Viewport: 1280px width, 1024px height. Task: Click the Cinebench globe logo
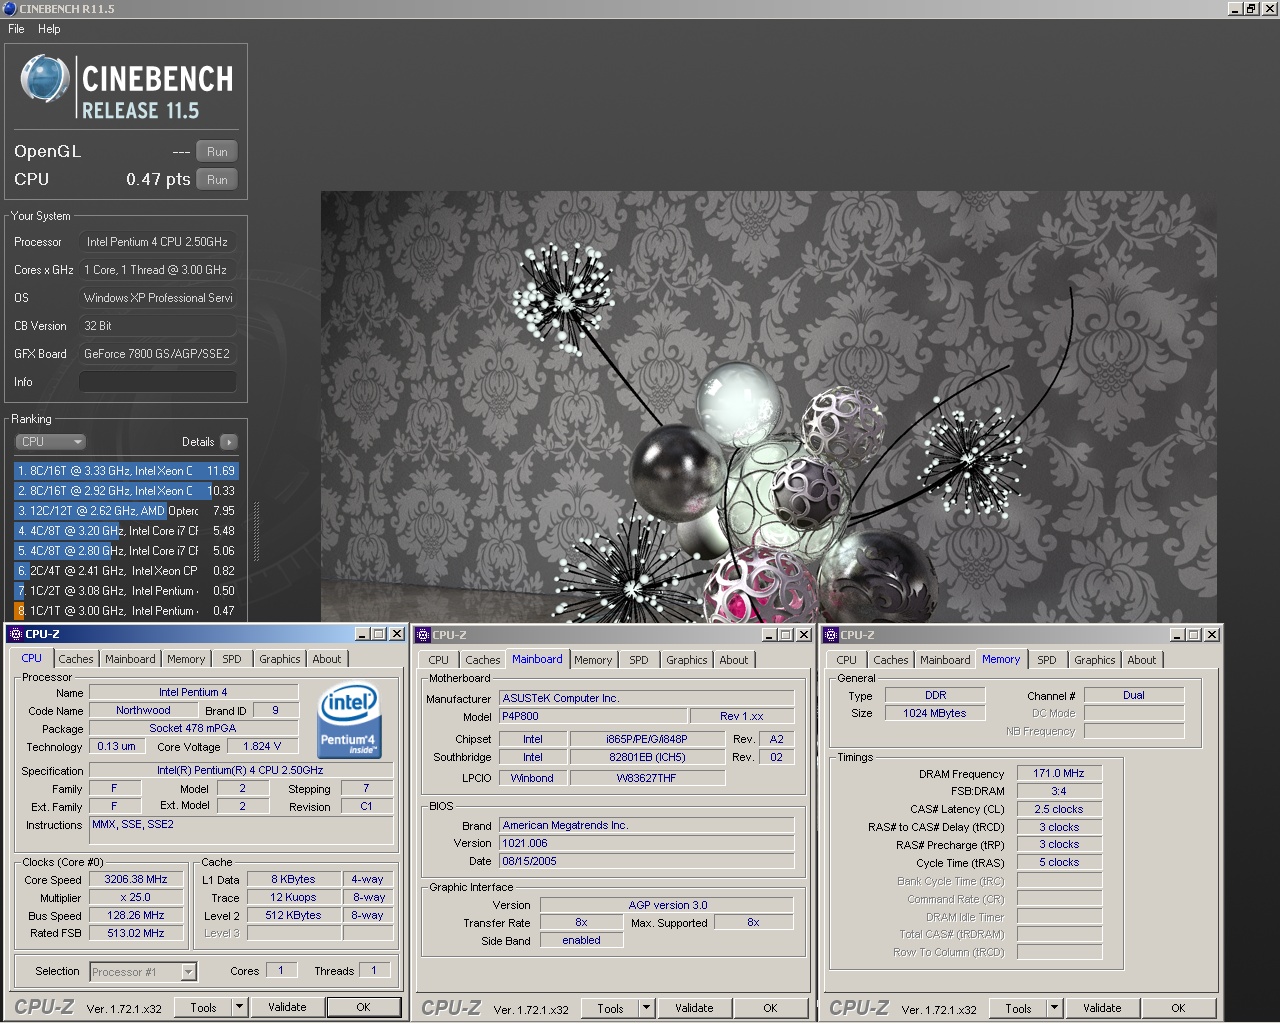tap(45, 80)
